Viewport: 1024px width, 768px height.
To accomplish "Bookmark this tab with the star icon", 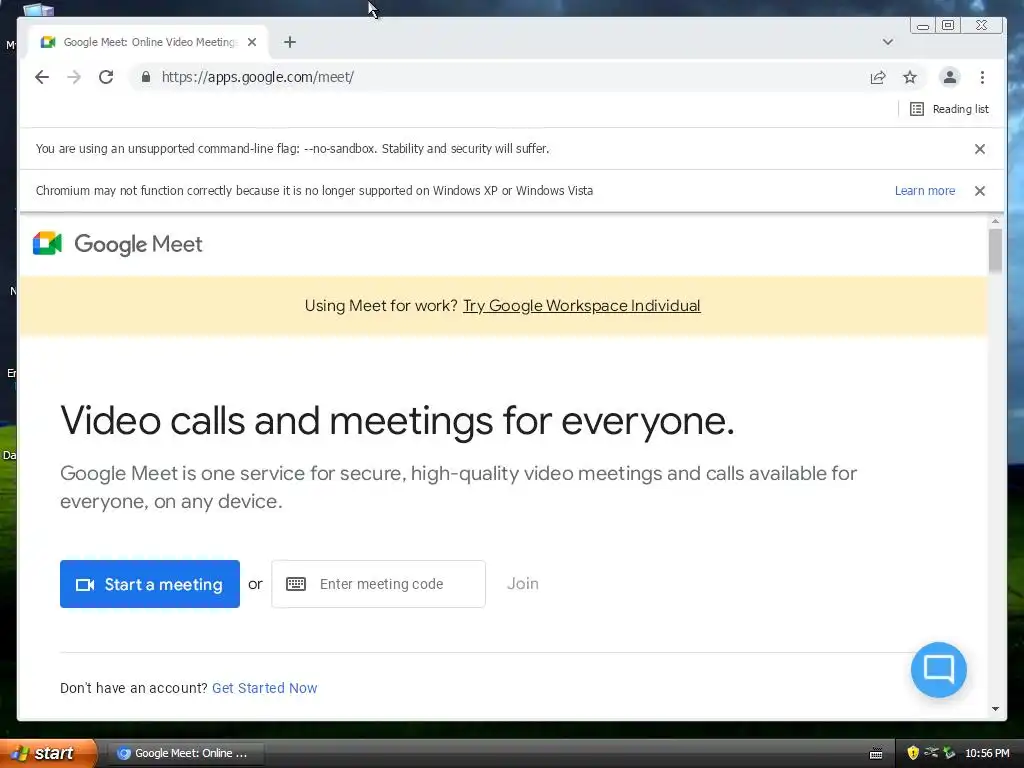I will (x=910, y=77).
